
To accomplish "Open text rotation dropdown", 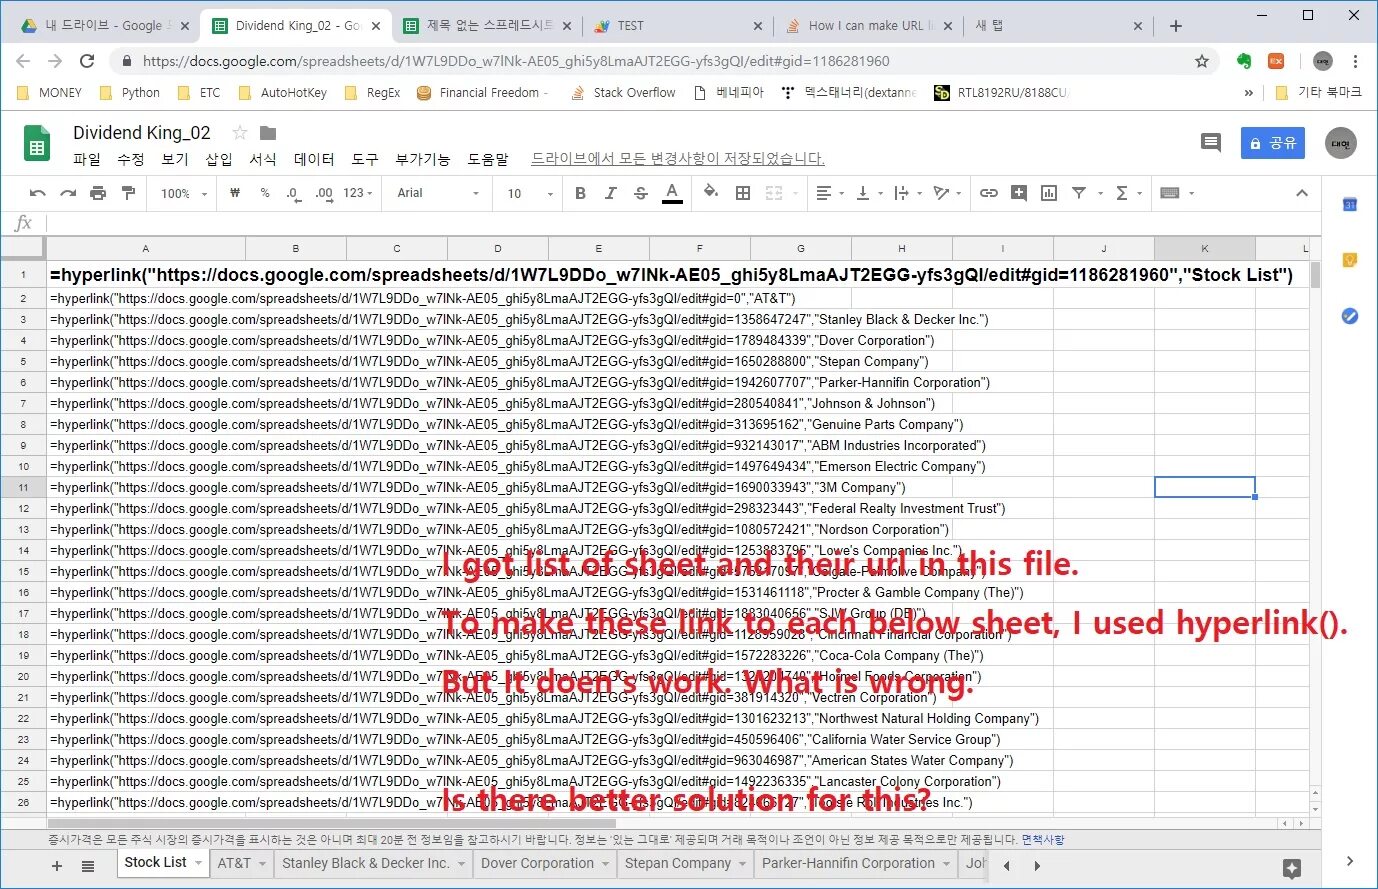I will click(x=946, y=193).
